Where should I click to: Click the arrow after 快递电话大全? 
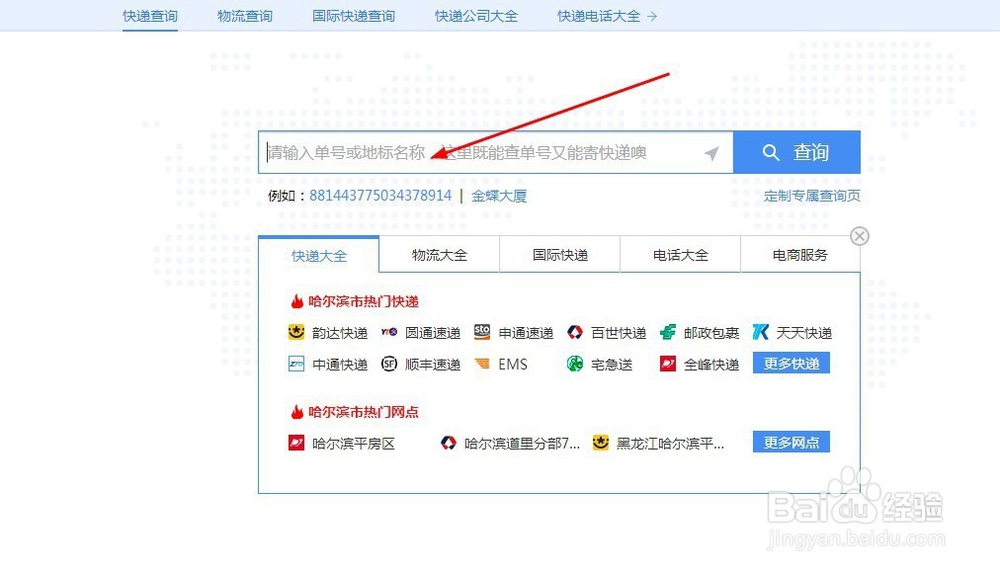[x=652, y=17]
